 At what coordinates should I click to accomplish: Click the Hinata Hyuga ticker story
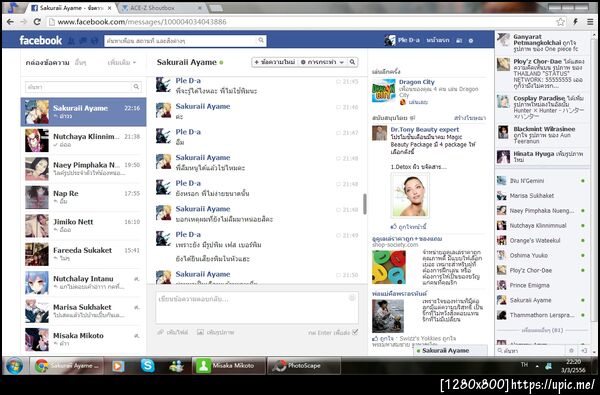(x=542, y=156)
